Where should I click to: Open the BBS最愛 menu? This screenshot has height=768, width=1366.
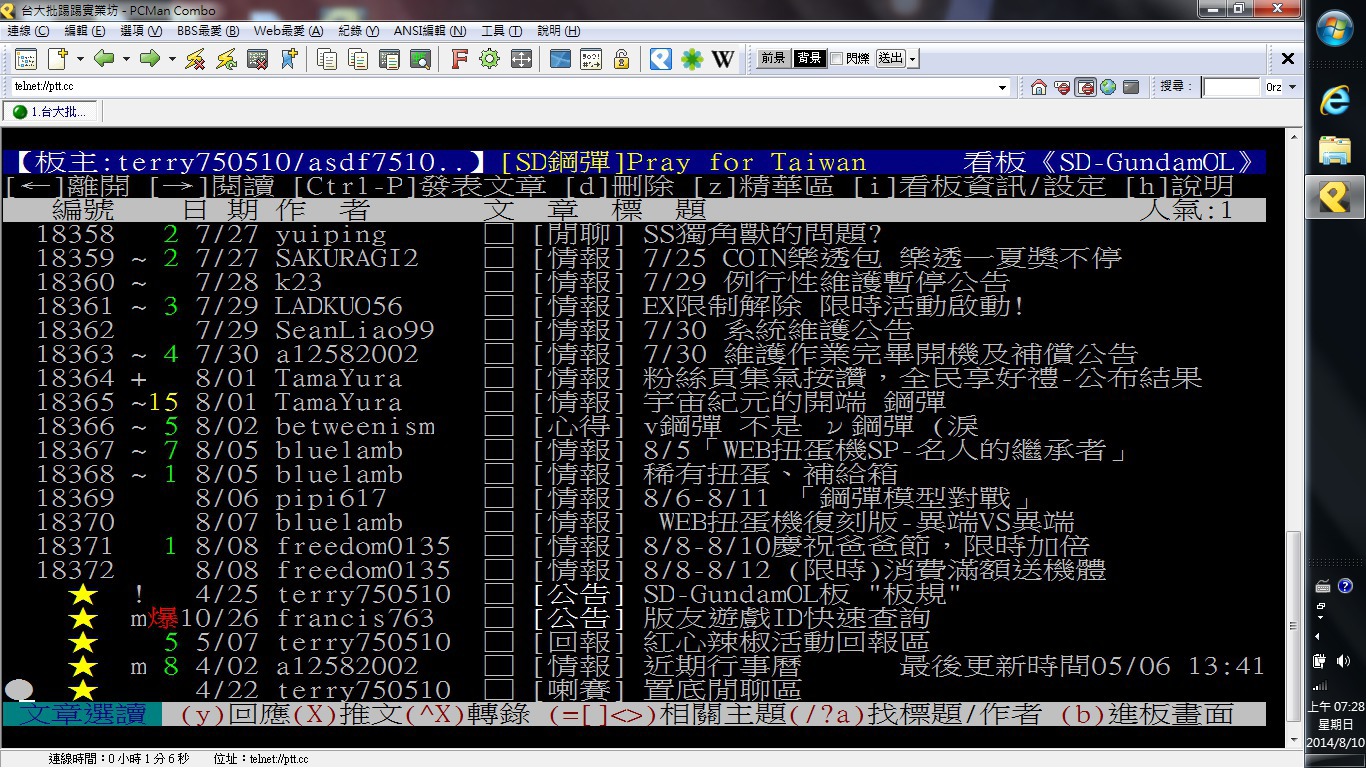(208, 31)
